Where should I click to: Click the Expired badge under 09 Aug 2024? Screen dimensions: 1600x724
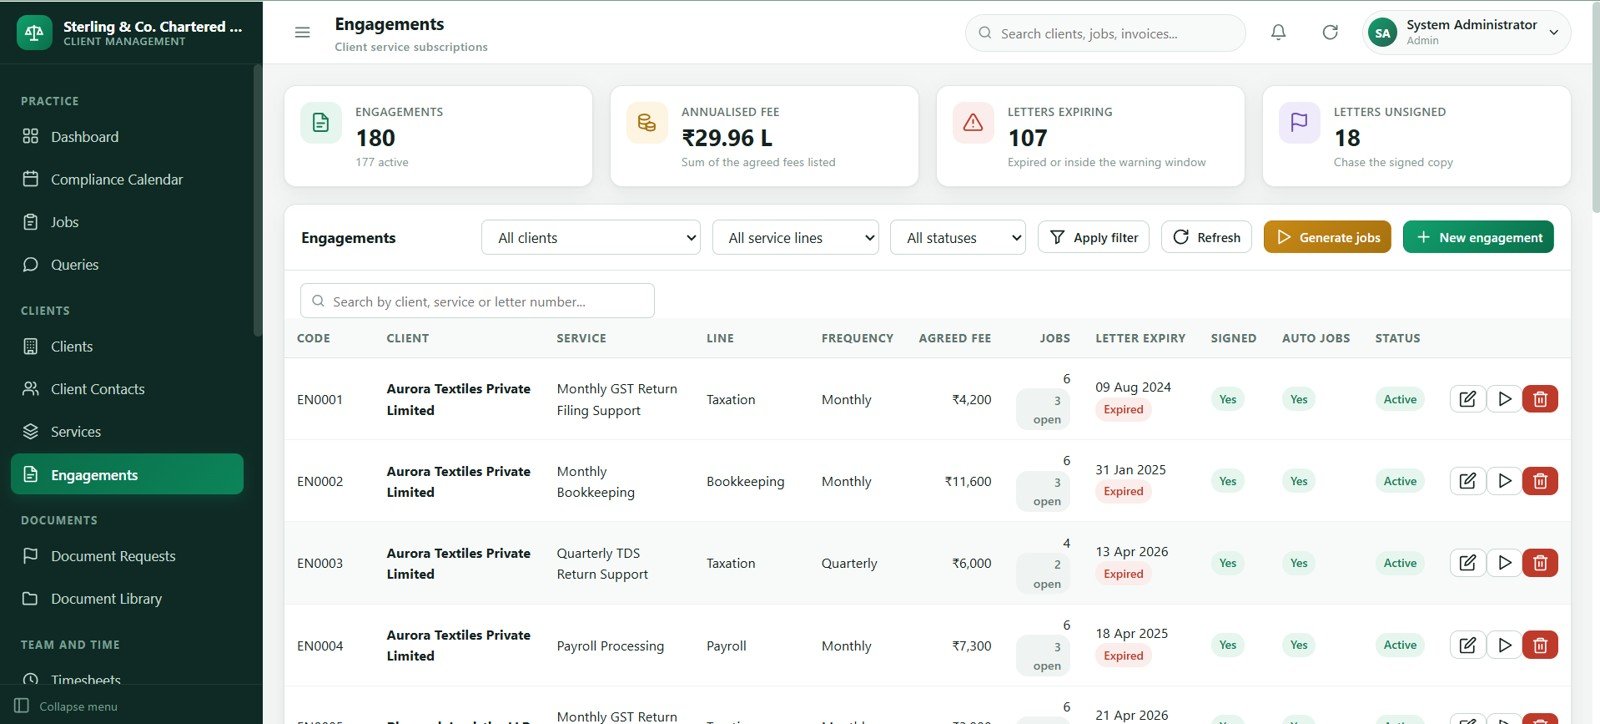tap(1123, 409)
